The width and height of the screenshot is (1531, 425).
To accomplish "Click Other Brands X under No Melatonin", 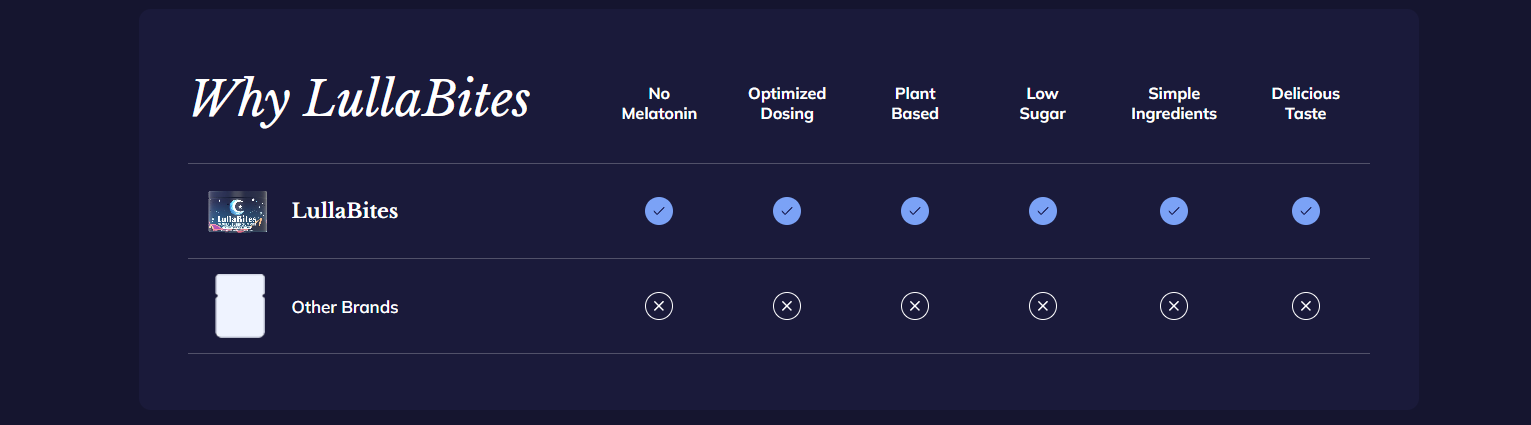I will [x=659, y=306].
